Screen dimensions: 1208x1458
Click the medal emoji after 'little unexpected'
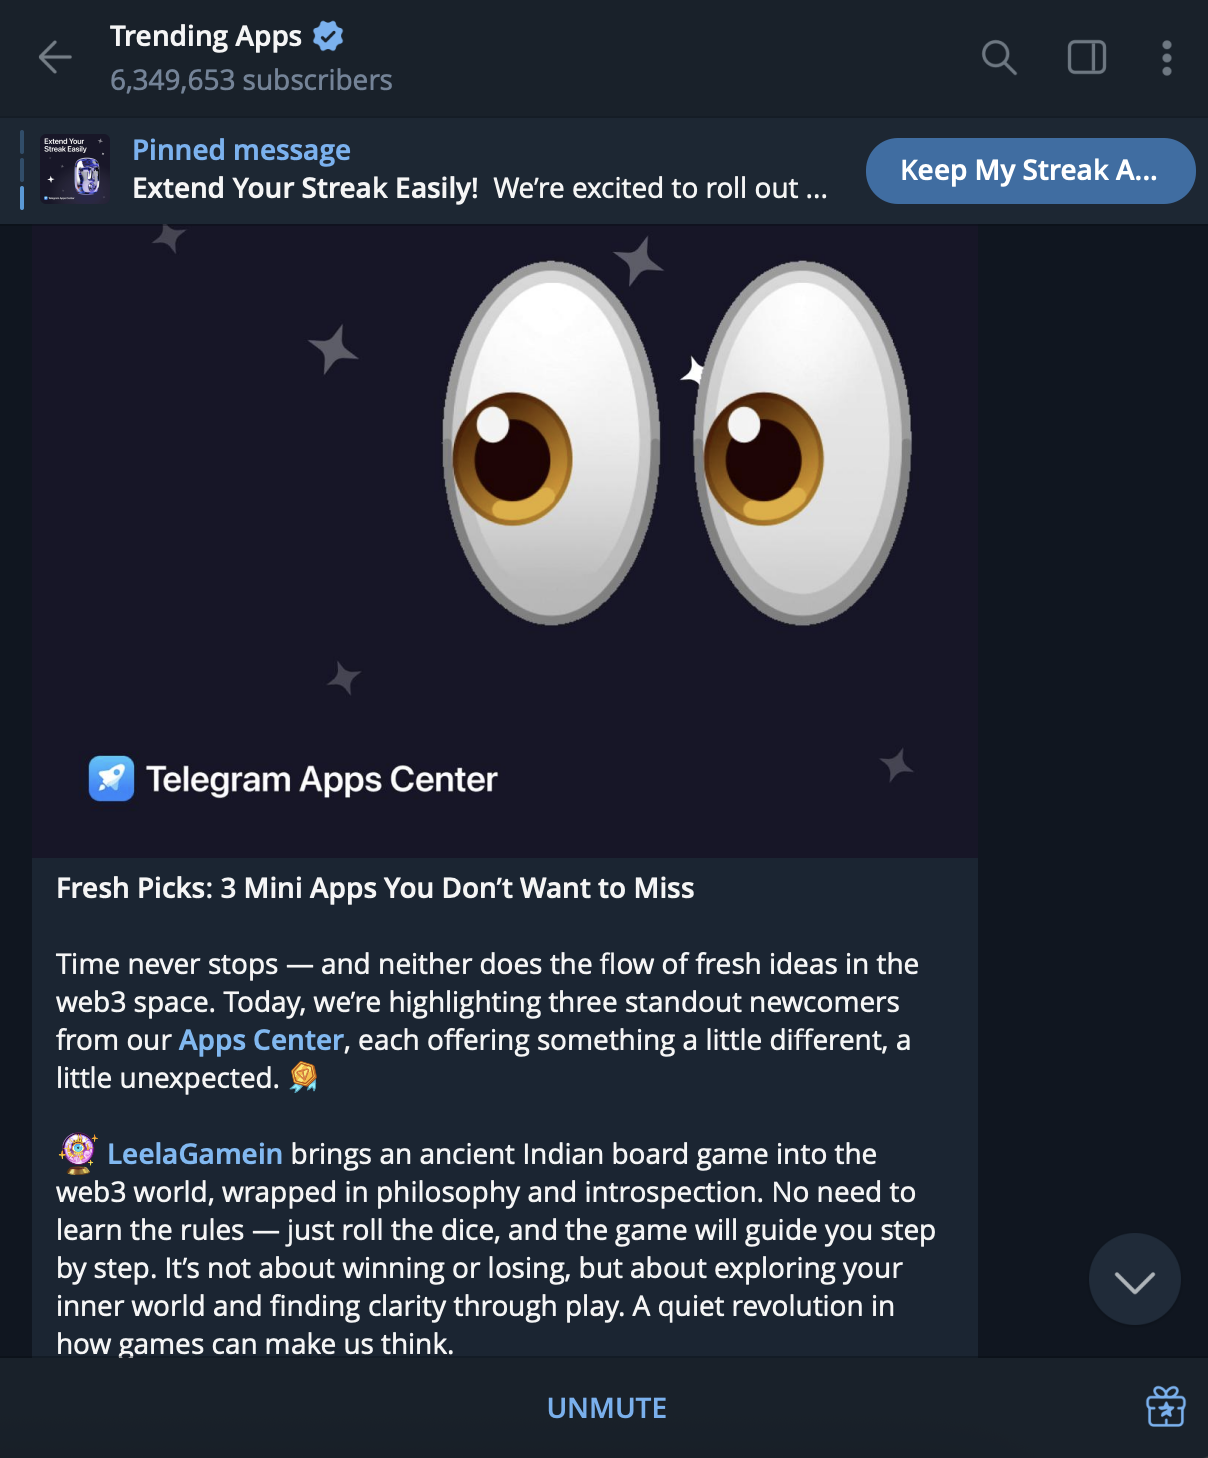[x=303, y=1077]
